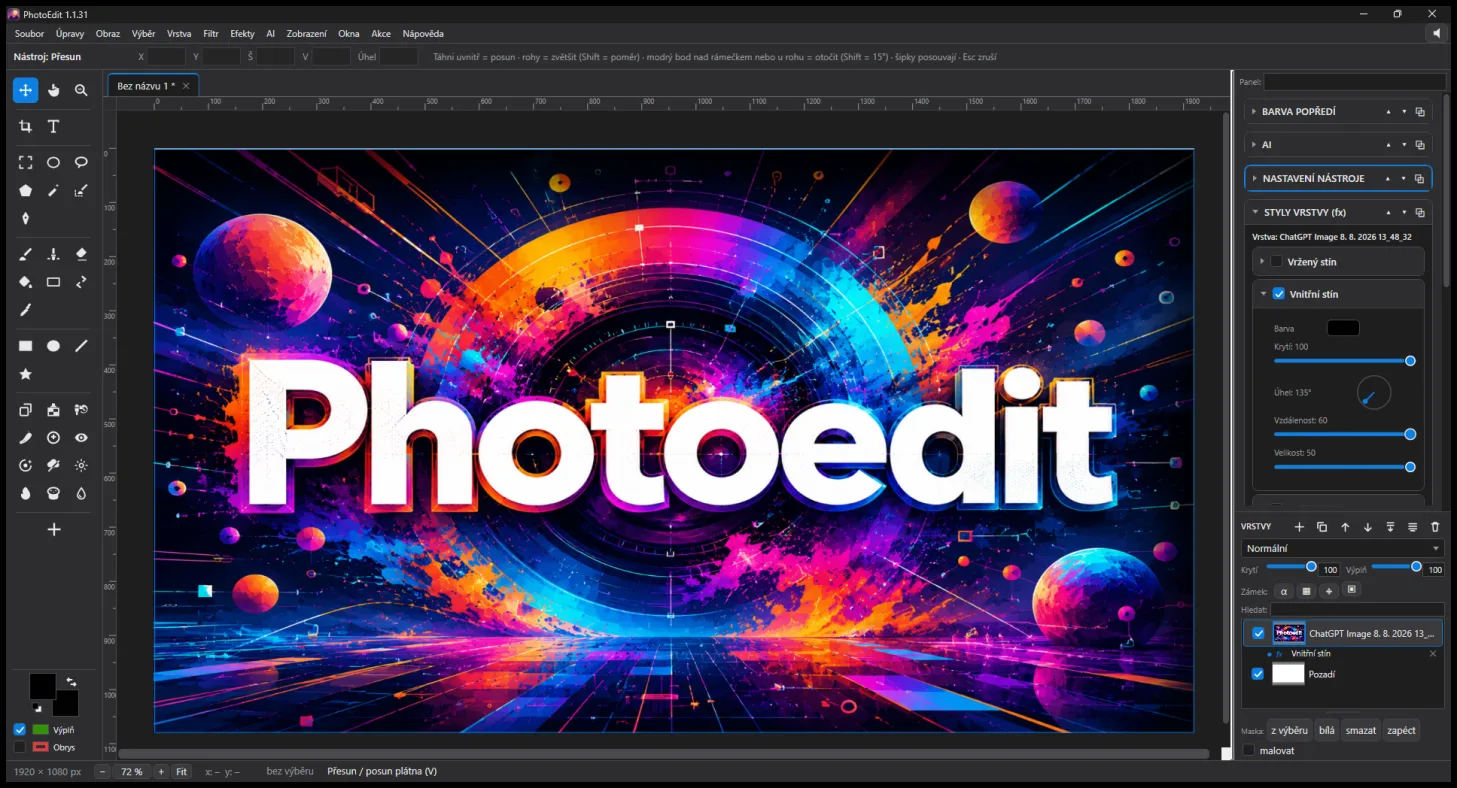
Task: Select the filled rectangle shape tool
Action: (26, 346)
